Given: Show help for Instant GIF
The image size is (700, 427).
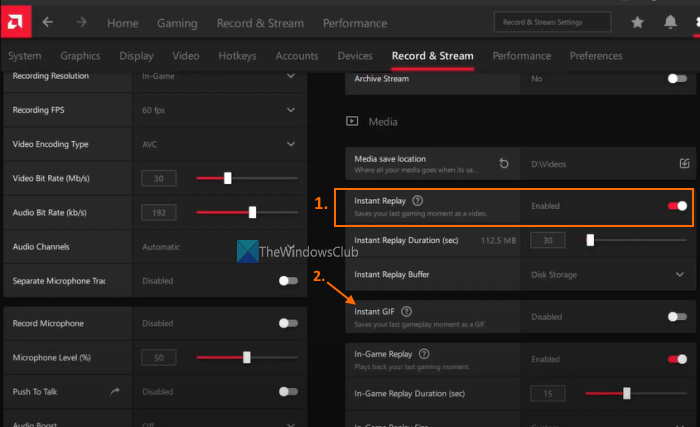Looking at the screenshot, I should click(x=406, y=311).
